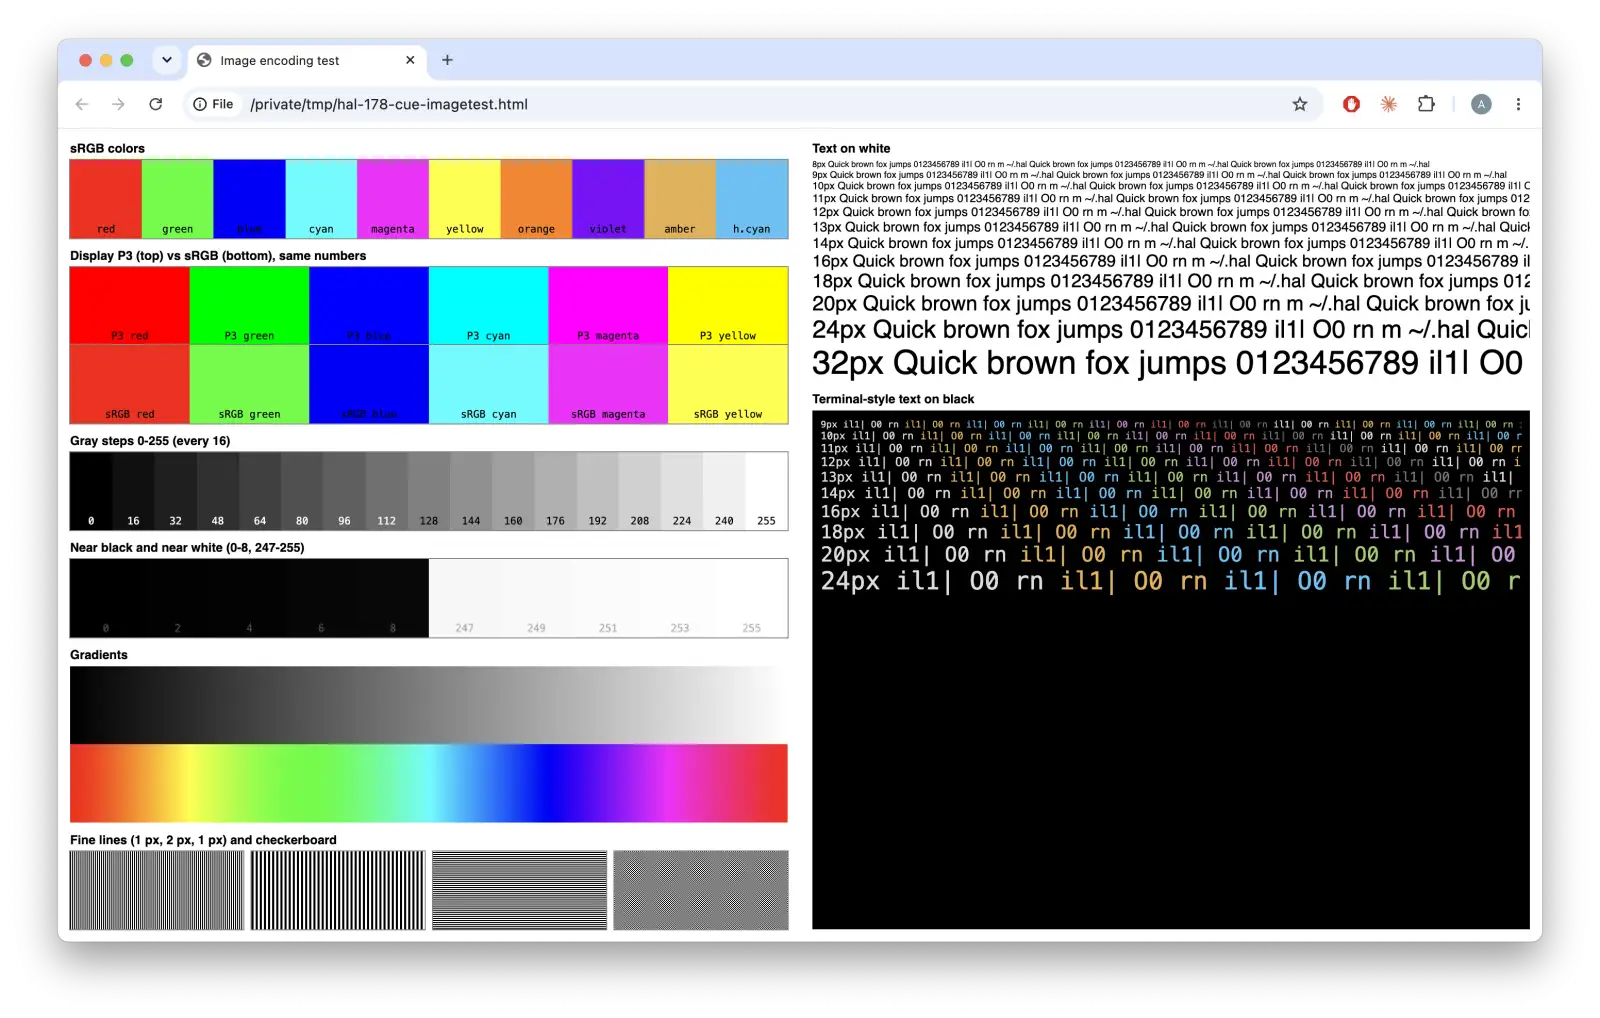Click the "orange" color swatch
The width and height of the screenshot is (1600, 1018).
(x=537, y=199)
